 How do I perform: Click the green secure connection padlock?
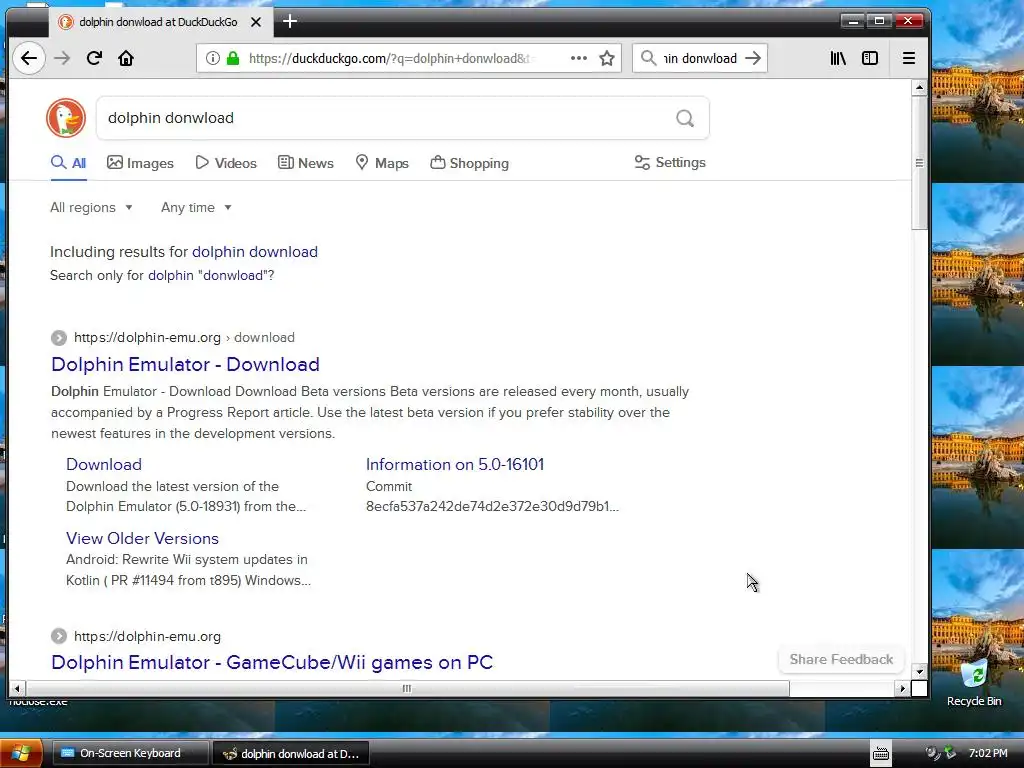point(233,58)
